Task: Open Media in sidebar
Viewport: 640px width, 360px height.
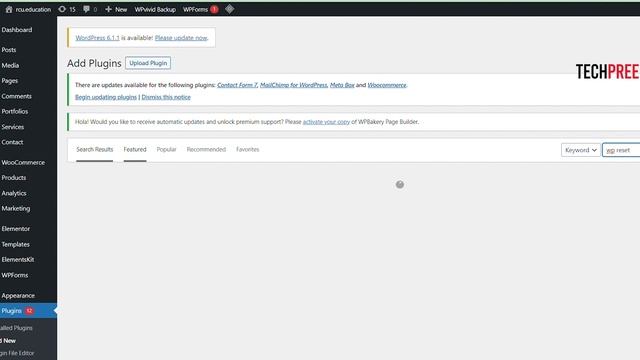Action: [x=10, y=65]
